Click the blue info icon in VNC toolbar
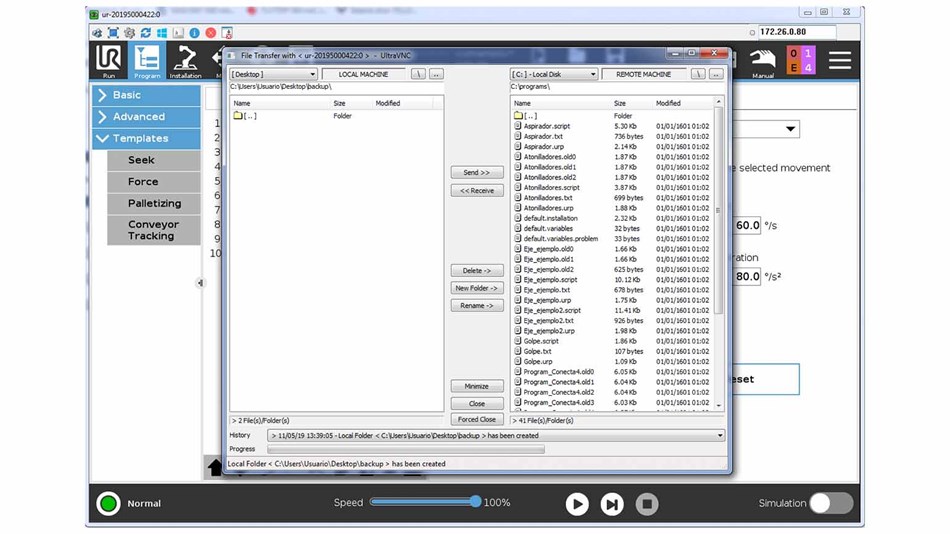Screen dimensions: 950x534 (194, 33)
